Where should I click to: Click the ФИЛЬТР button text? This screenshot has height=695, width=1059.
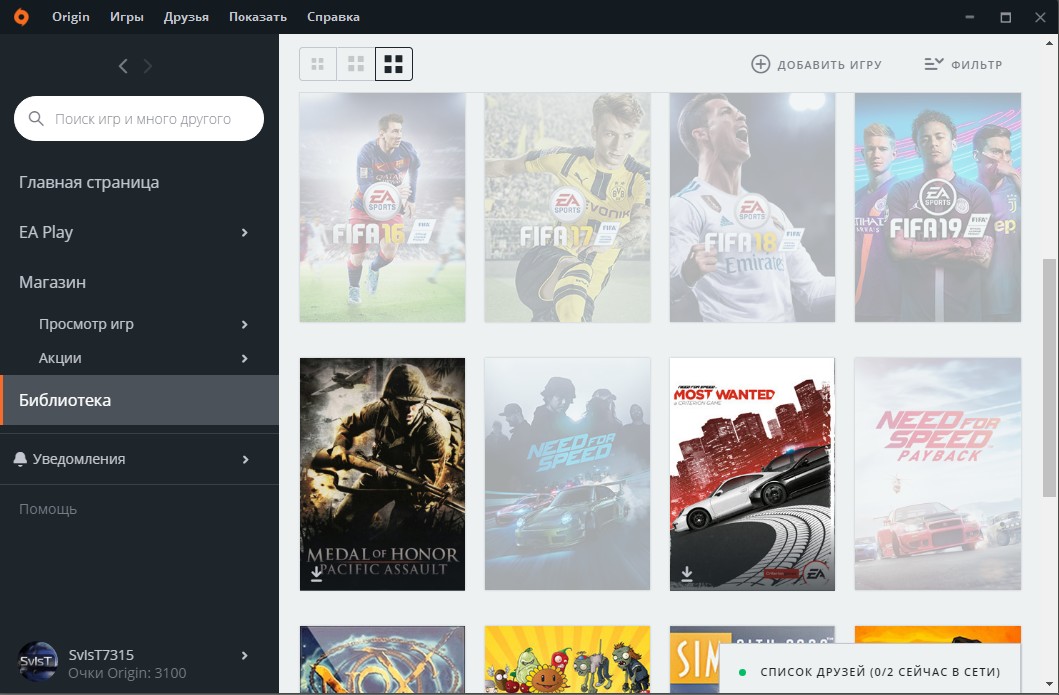coord(977,65)
